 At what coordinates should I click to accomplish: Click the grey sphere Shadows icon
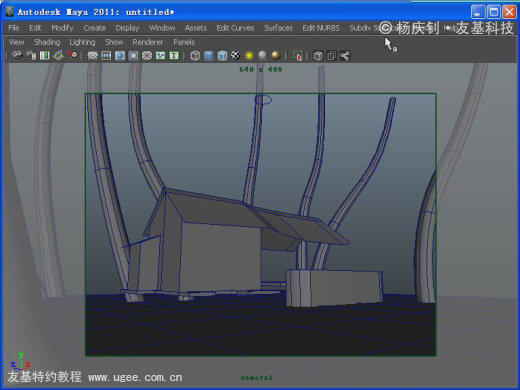[262, 55]
